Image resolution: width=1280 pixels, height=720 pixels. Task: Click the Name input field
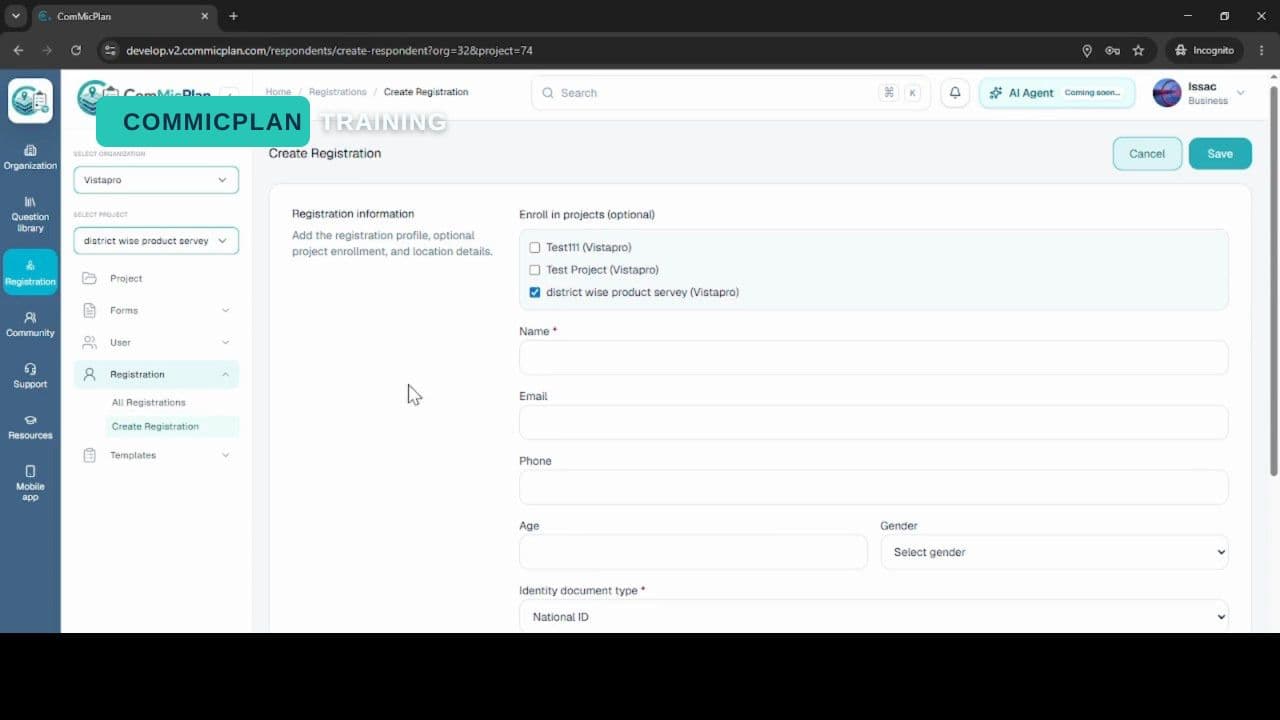click(874, 357)
